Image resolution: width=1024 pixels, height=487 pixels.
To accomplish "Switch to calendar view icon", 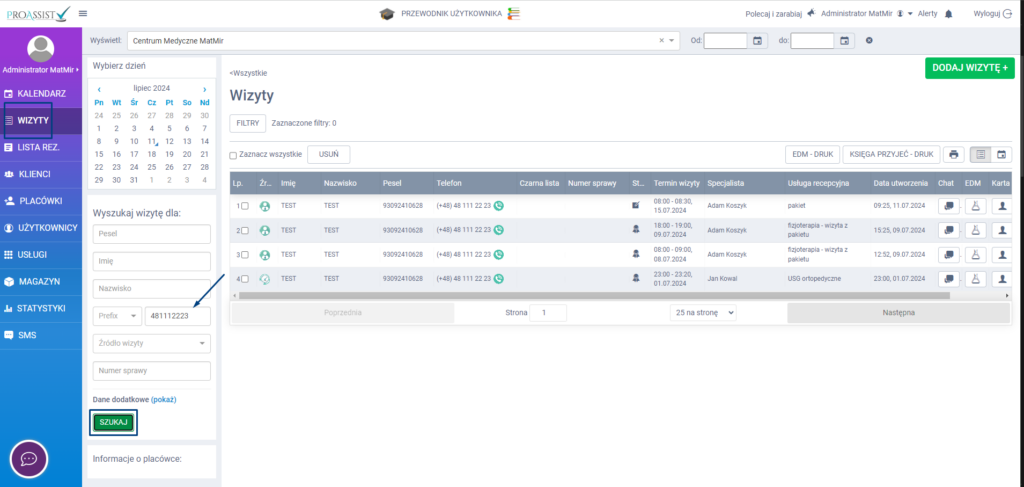I will [x=1000, y=155].
